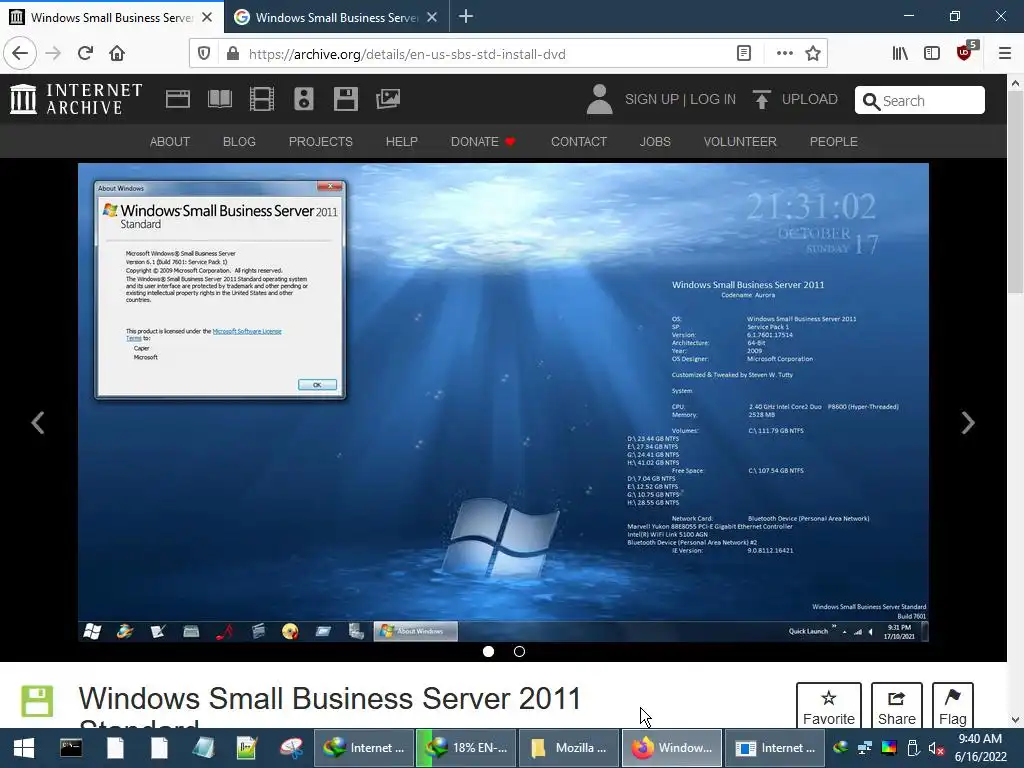
Task: Click the Windows SBS 2011 screenshot image
Action: coord(503,402)
